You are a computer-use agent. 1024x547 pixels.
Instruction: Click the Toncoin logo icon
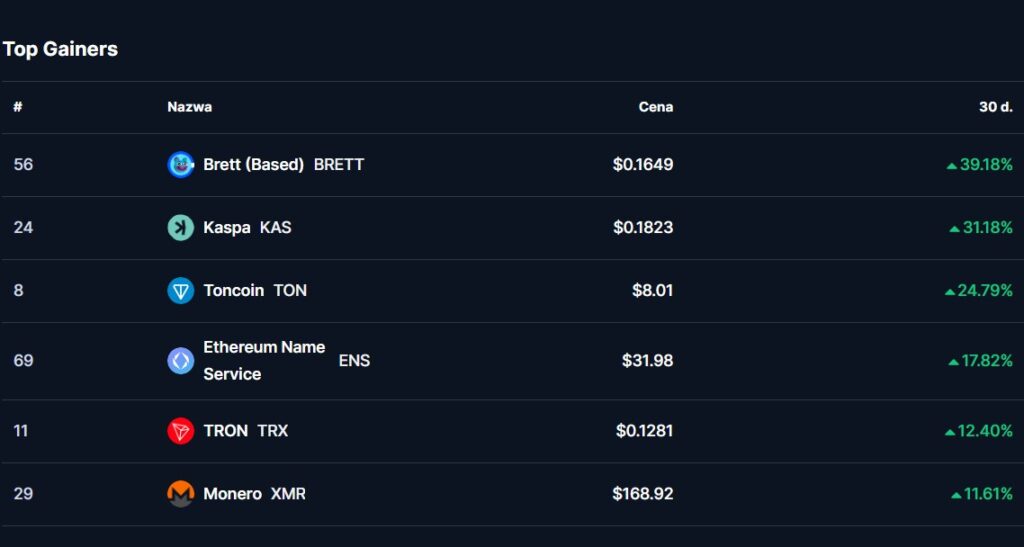(x=180, y=290)
